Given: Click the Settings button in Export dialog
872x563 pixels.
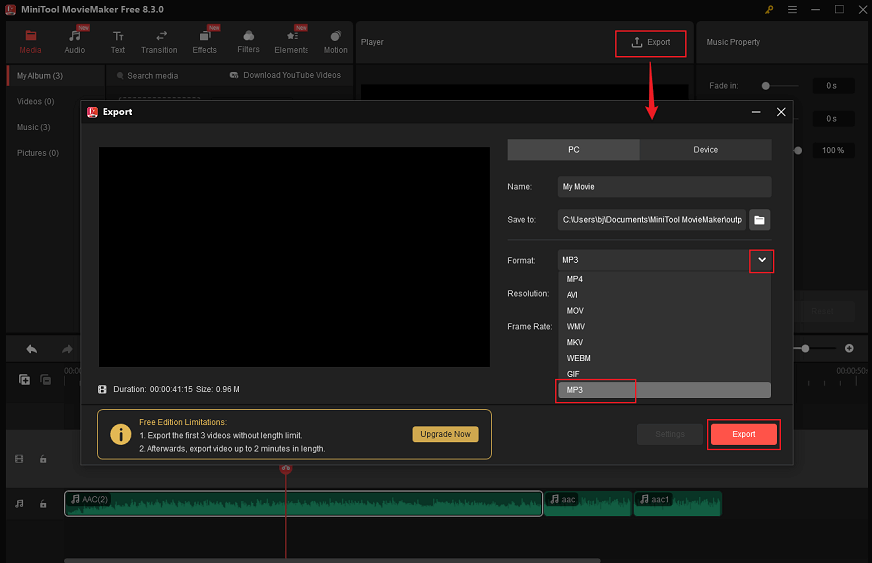Looking at the screenshot, I should pyautogui.click(x=670, y=434).
